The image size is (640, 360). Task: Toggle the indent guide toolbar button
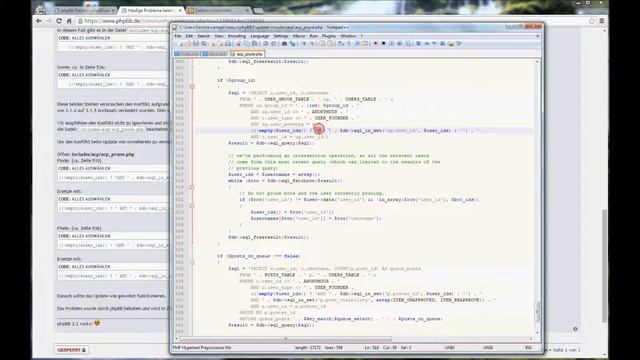(357, 43)
